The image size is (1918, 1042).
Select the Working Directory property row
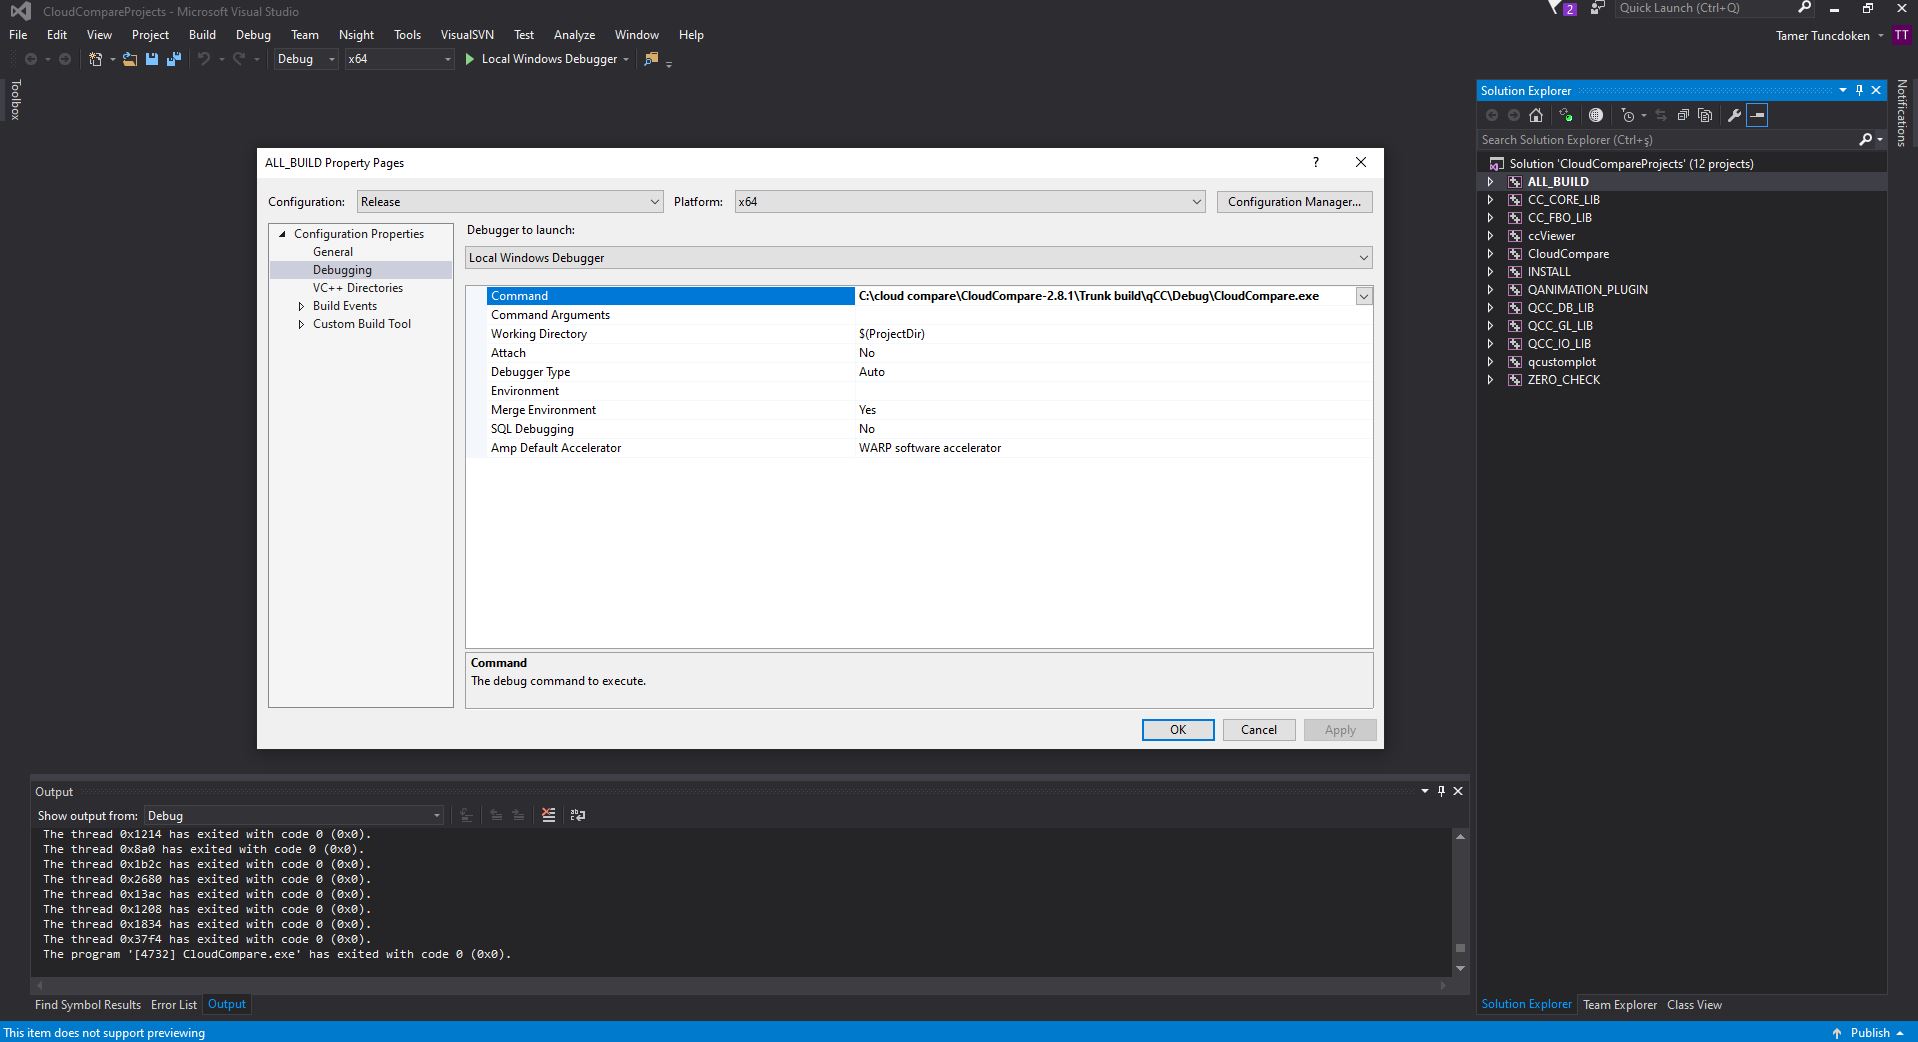pyautogui.click(x=919, y=334)
